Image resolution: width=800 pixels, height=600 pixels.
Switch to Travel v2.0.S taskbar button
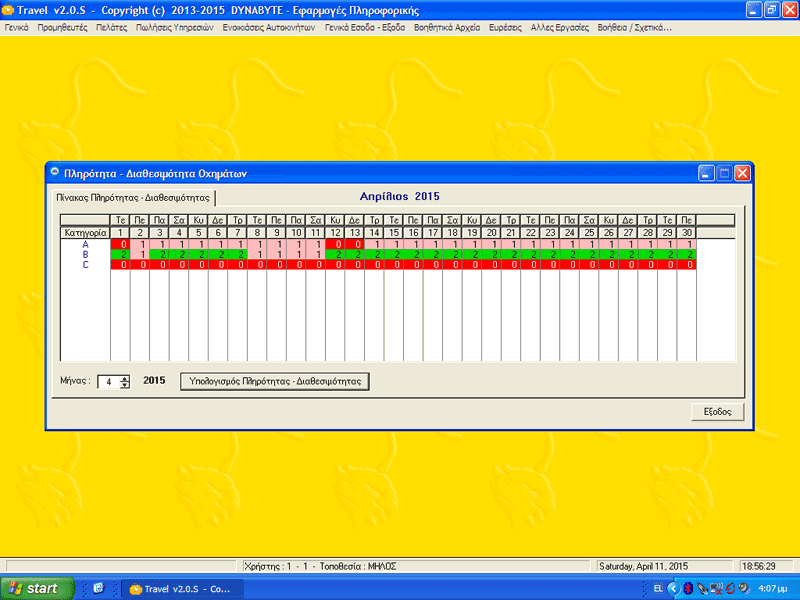click(183, 589)
